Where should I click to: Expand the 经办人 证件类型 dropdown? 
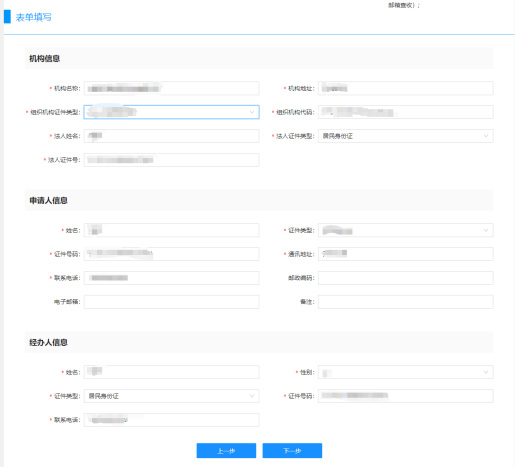[x=171, y=396]
